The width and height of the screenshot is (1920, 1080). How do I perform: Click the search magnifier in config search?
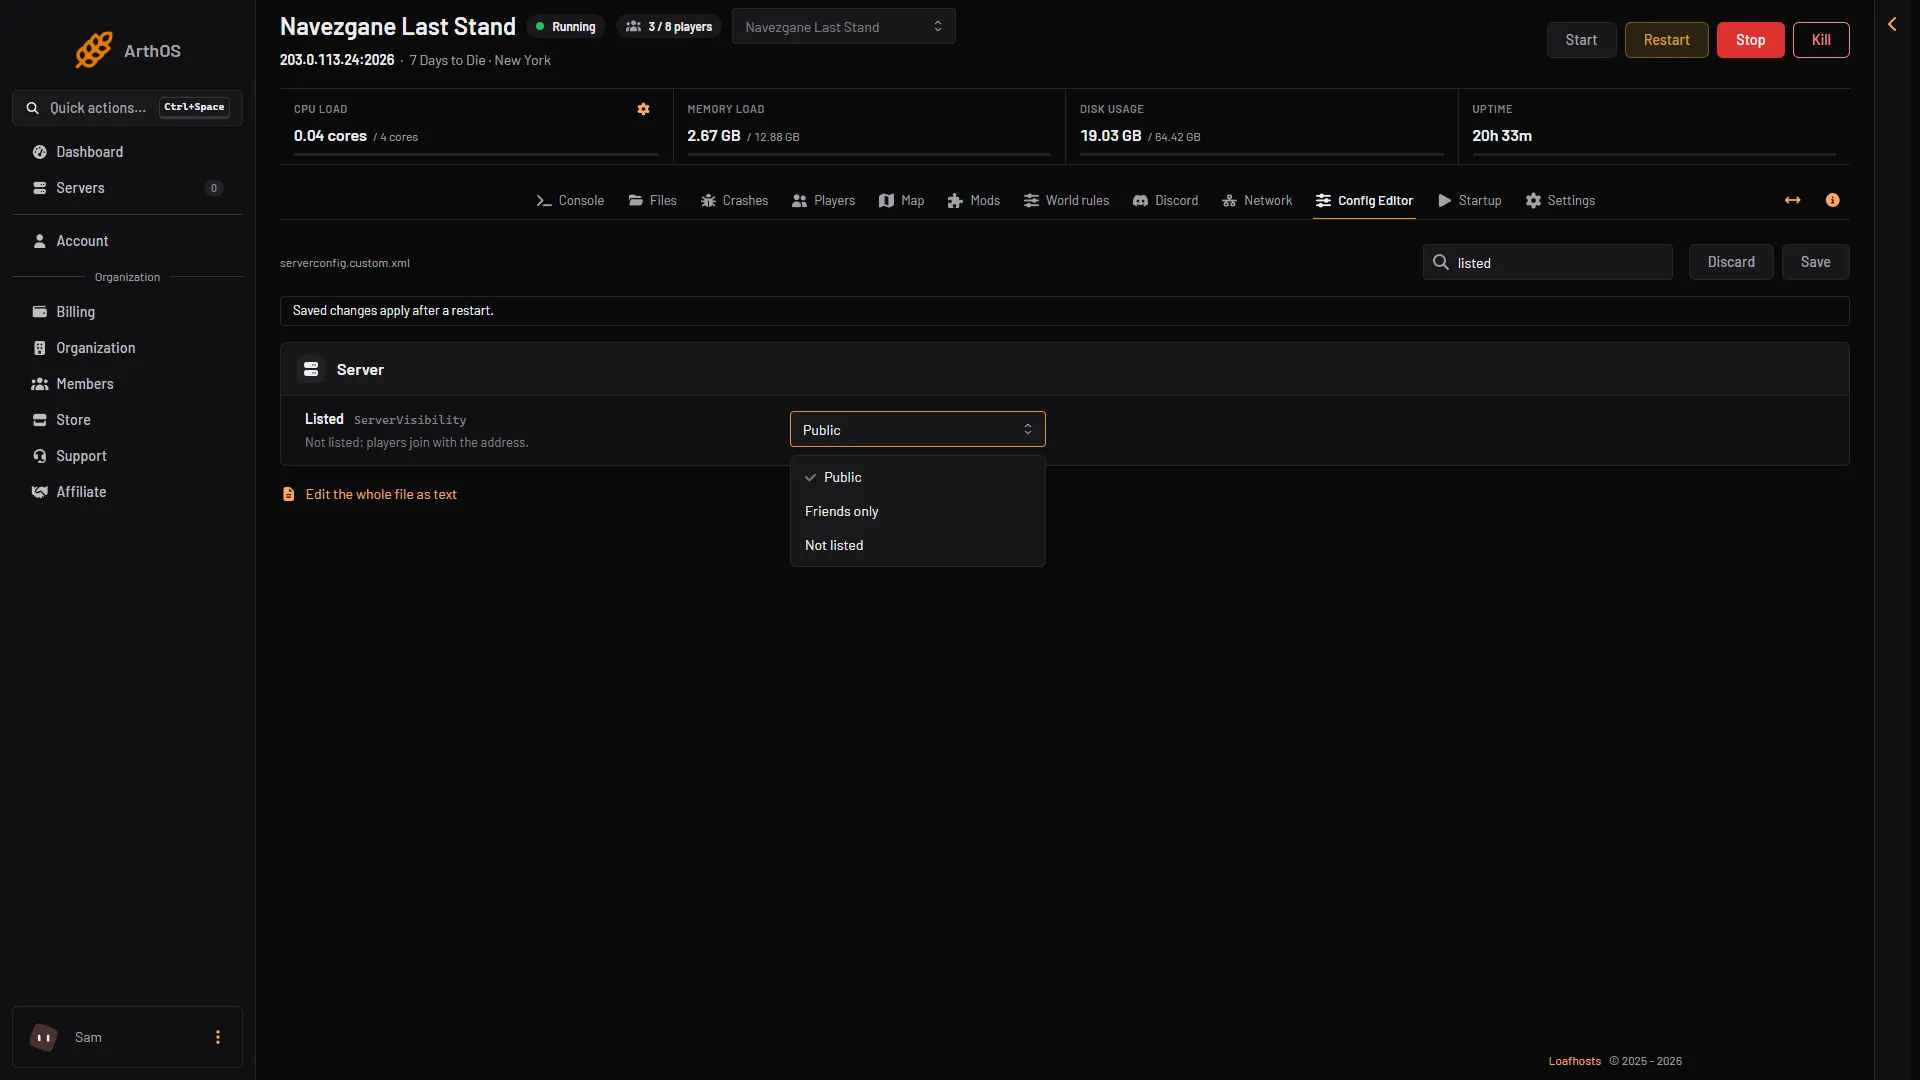click(x=1441, y=262)
